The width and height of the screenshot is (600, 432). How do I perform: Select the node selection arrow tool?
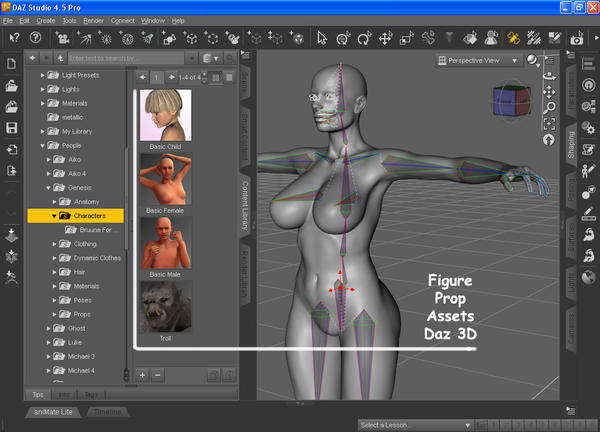click(322, 38)
